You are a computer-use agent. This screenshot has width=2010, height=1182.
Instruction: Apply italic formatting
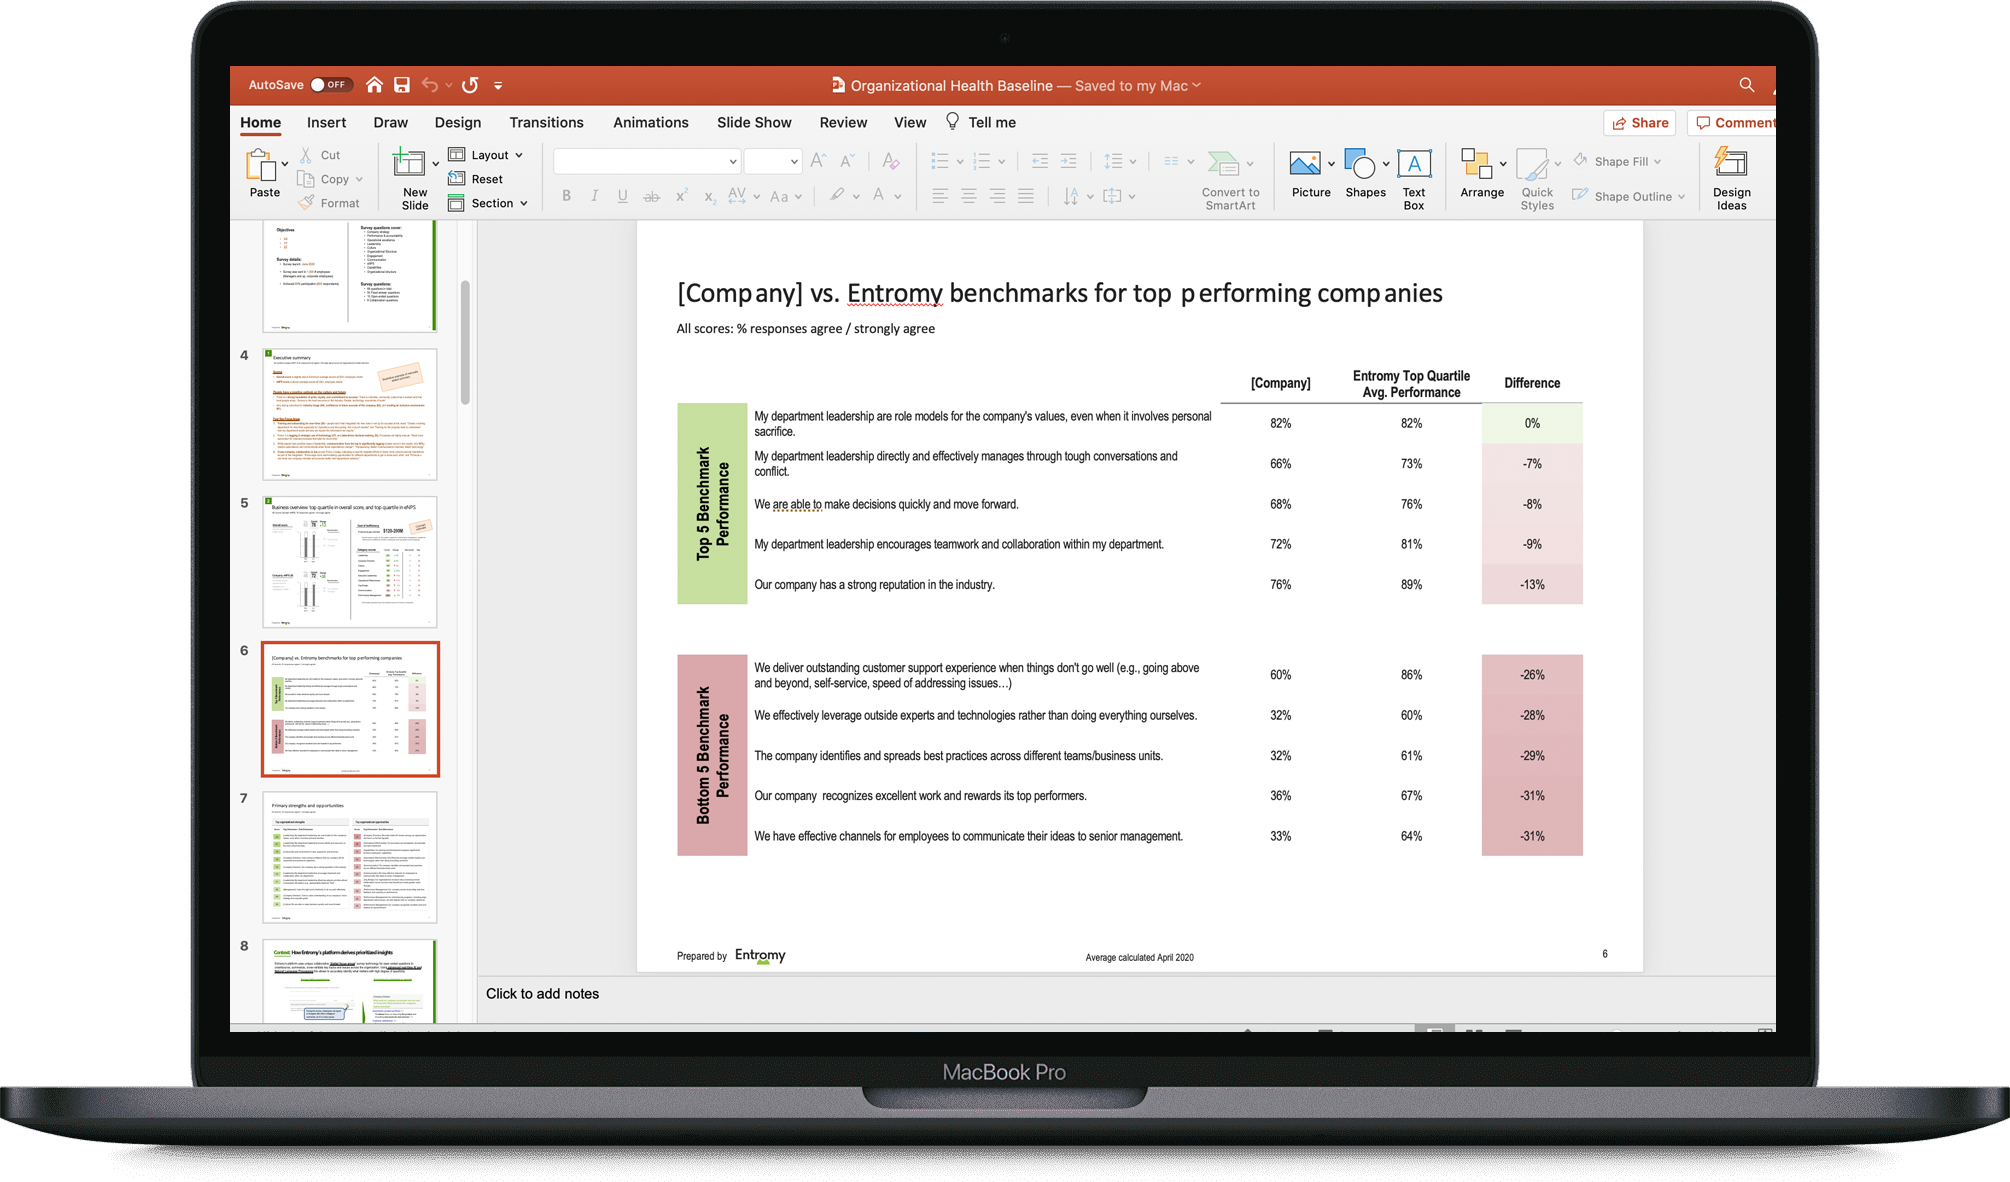tap(594, 195)
